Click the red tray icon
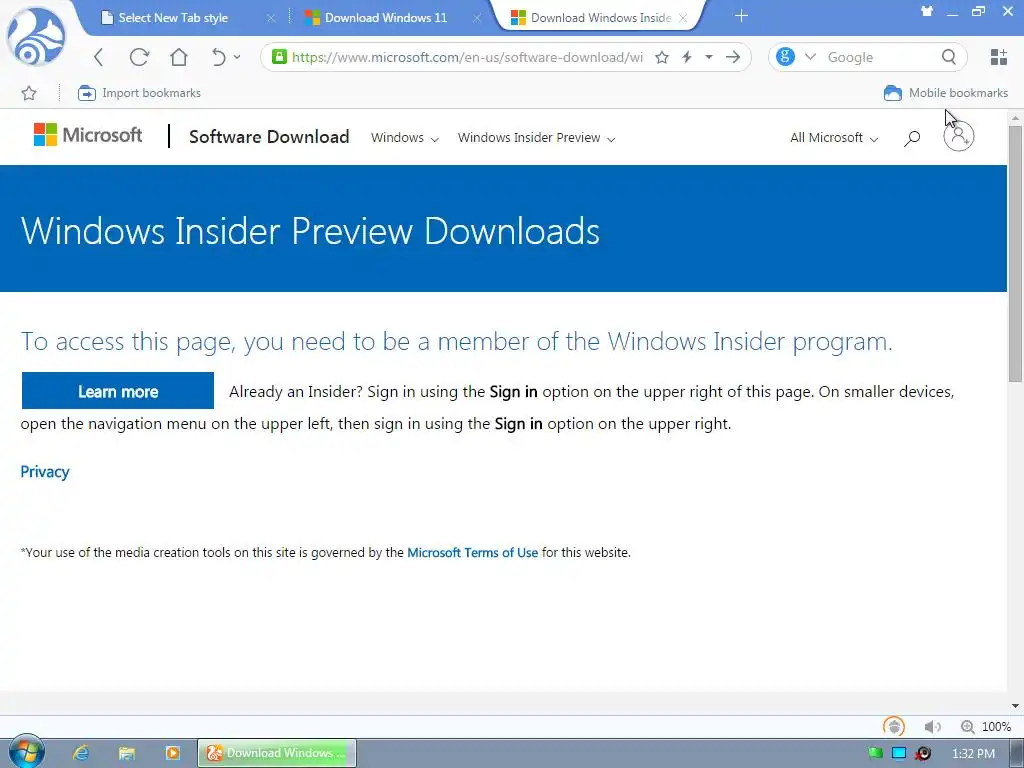The width and height of the screenshot is (1024, 768). pos(923,754)
